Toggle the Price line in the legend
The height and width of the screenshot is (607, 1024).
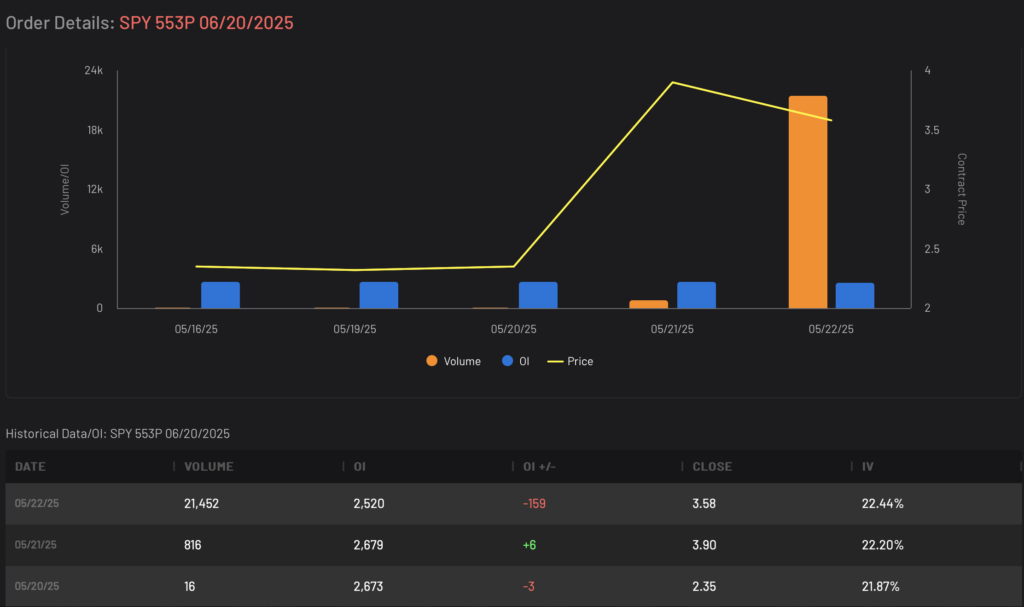click(570, 361)
